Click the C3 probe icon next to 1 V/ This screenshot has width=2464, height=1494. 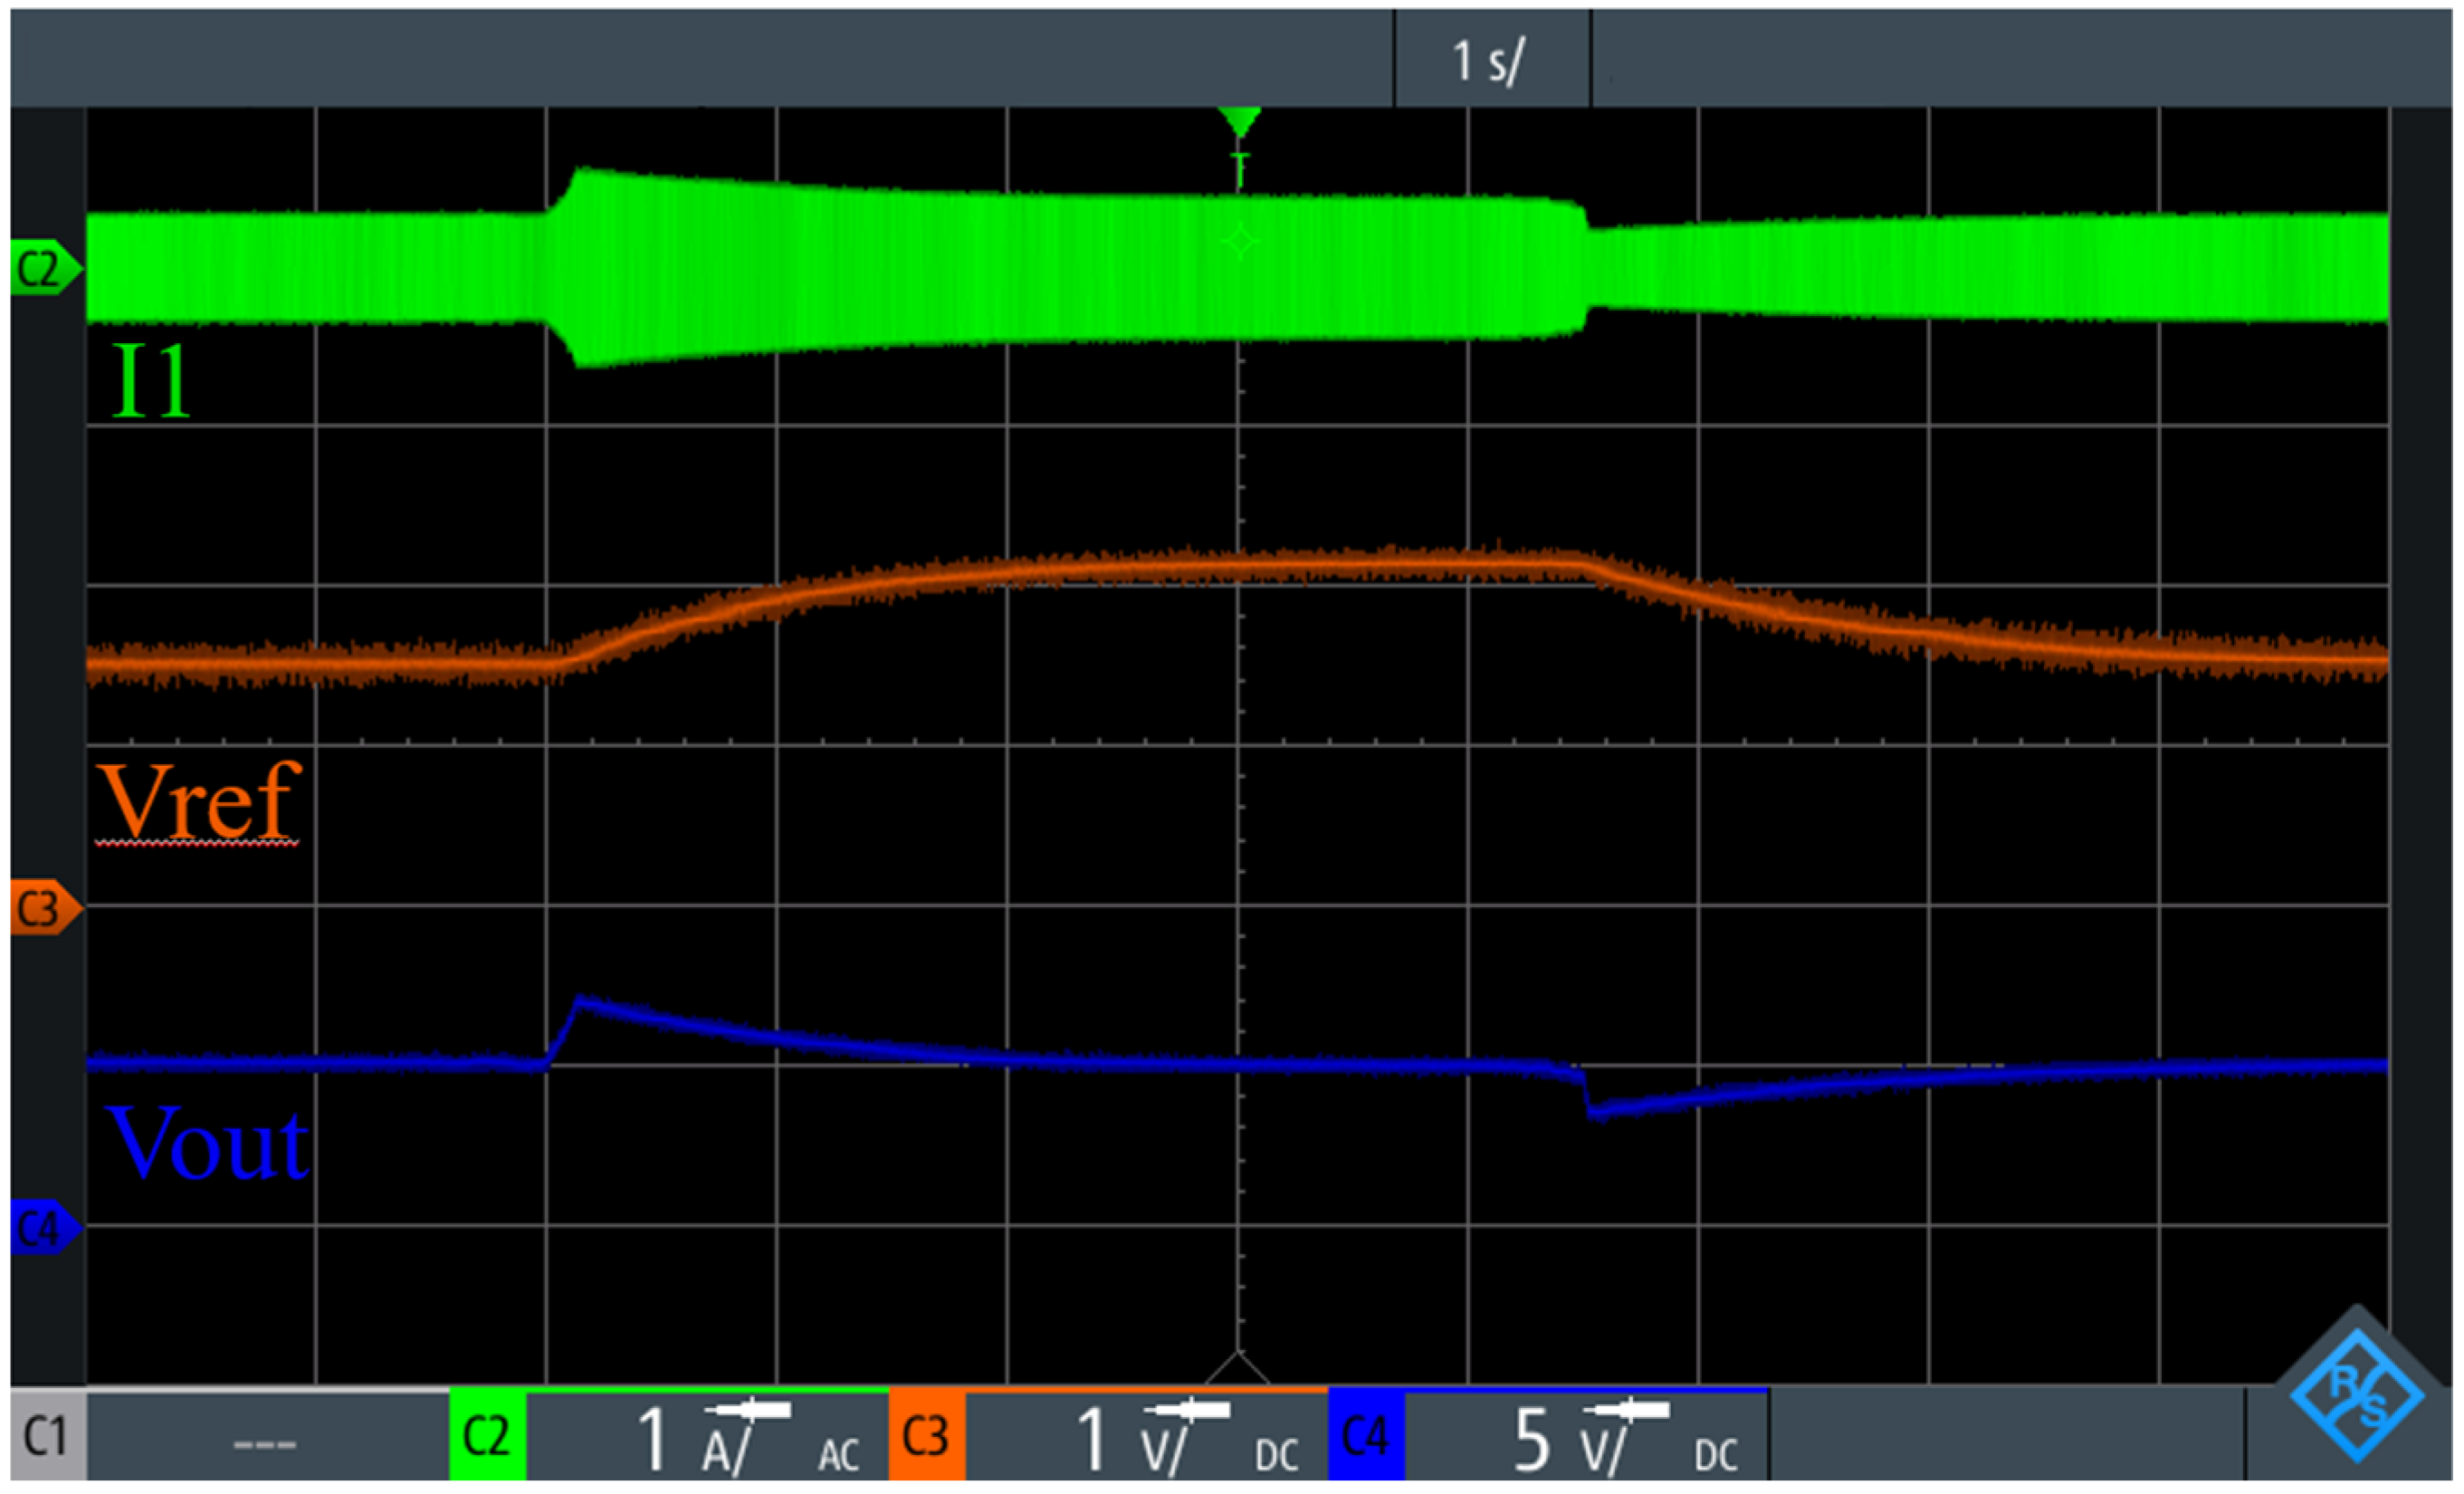coord(1187,1411)
